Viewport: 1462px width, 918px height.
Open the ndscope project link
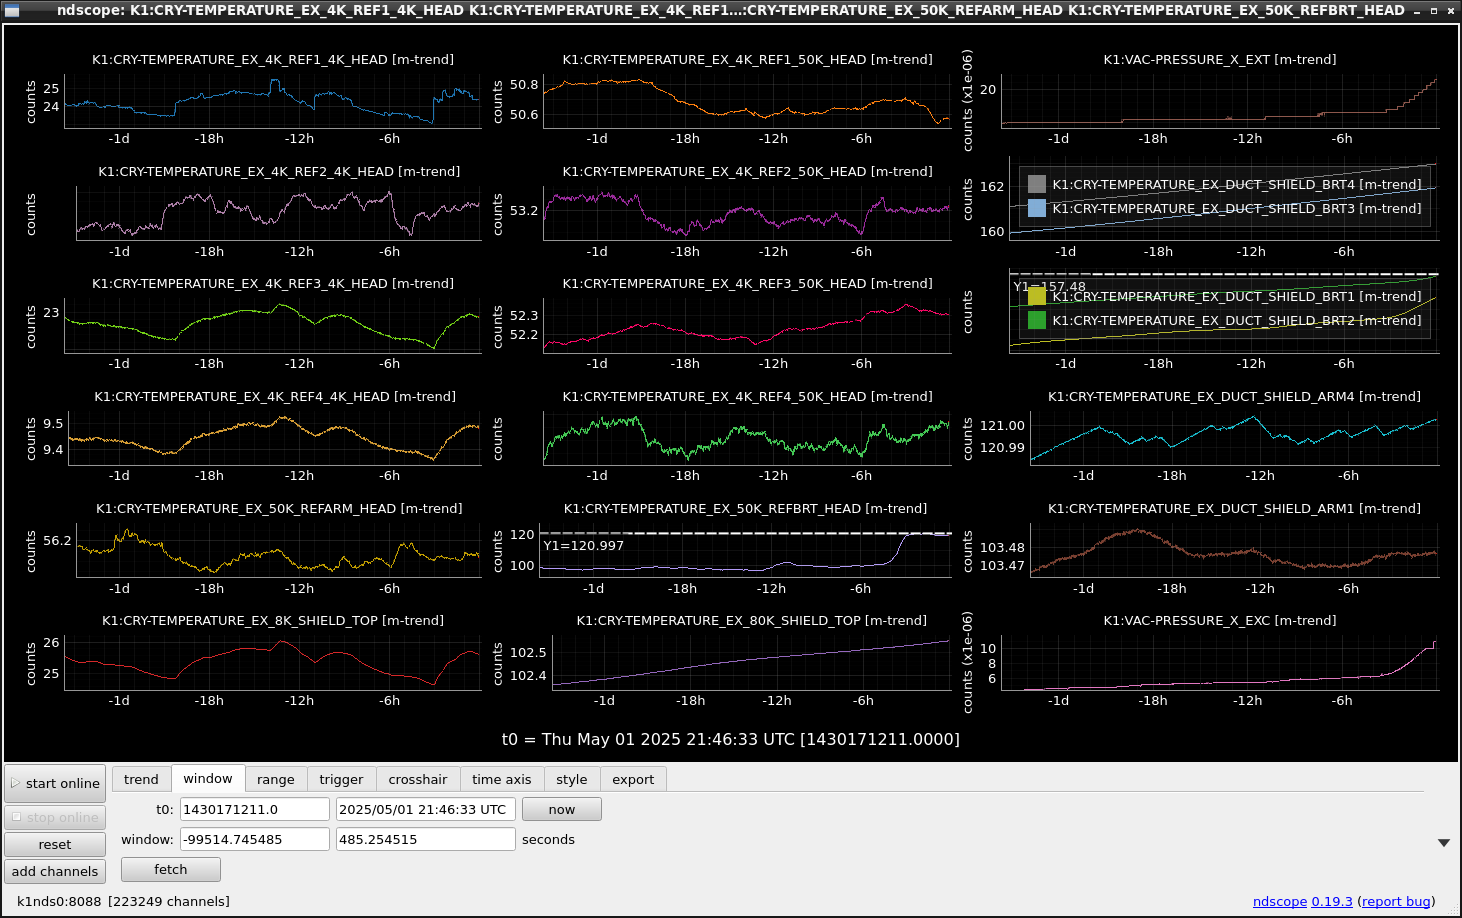[1280, 901]
